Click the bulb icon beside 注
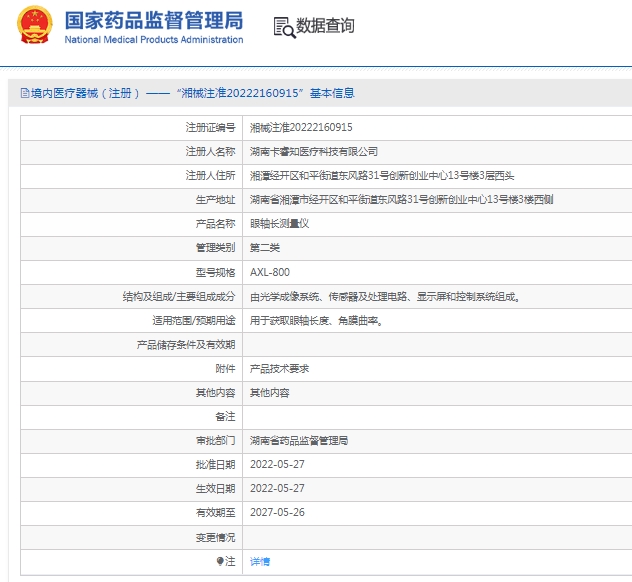 [x=220, y=561]
